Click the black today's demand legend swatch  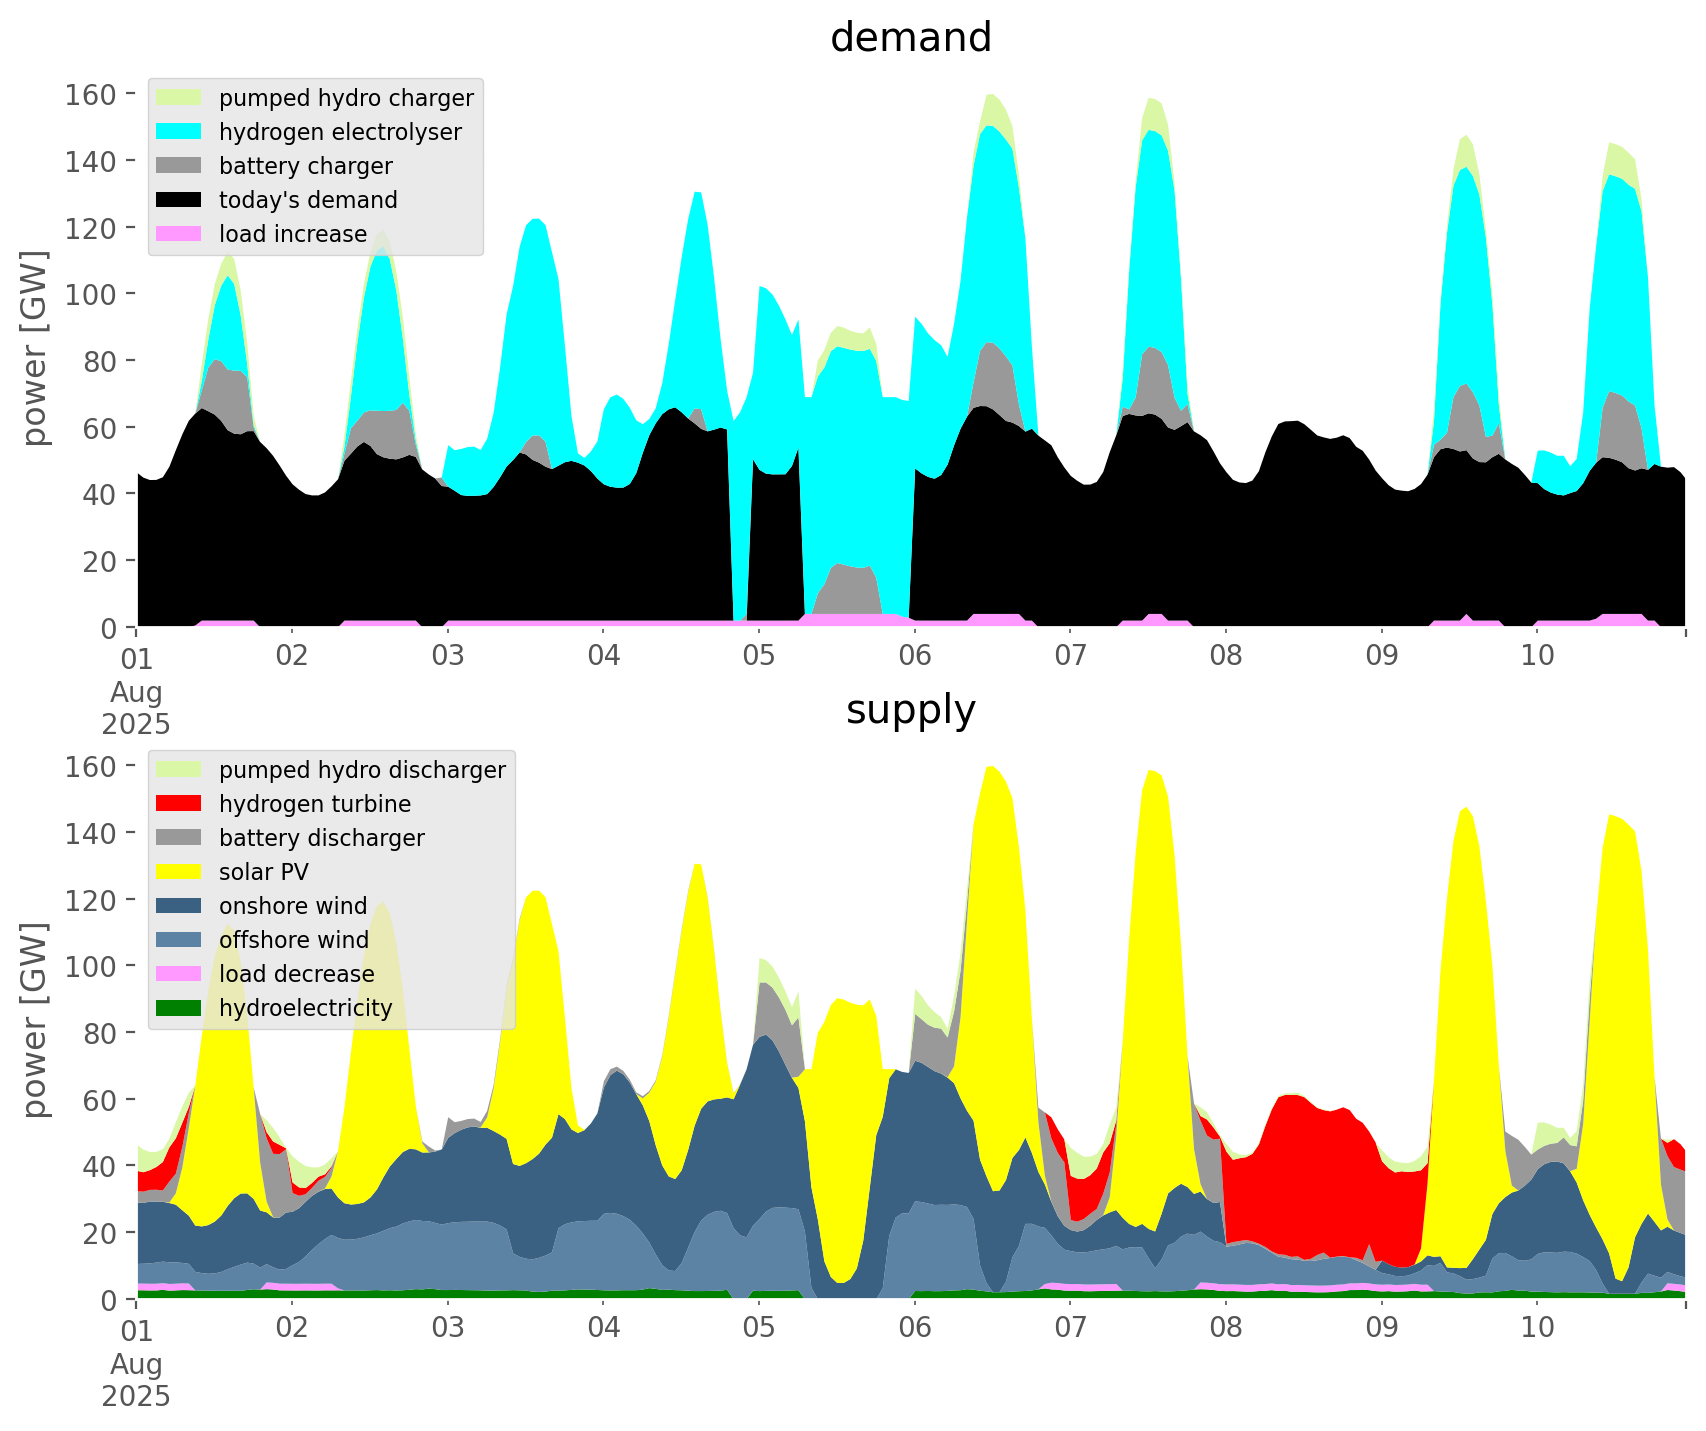pos(179,200)
